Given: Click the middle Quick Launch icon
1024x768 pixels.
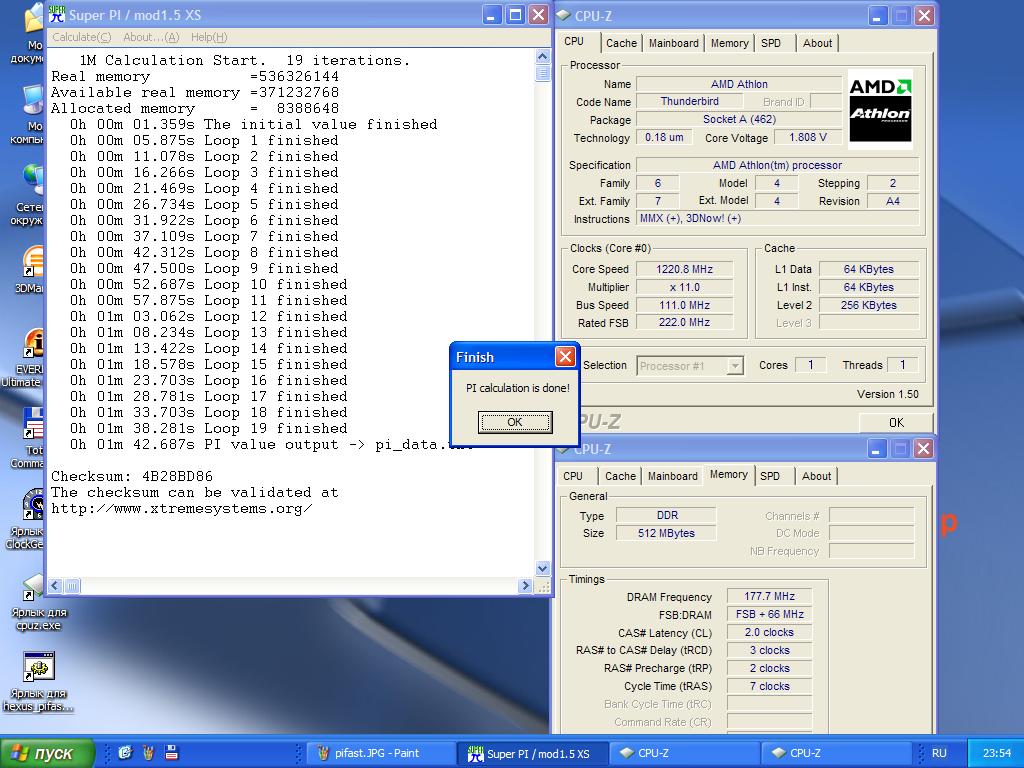Looking at the screenshot, I should pyautogui.click(x=148, y=752).
